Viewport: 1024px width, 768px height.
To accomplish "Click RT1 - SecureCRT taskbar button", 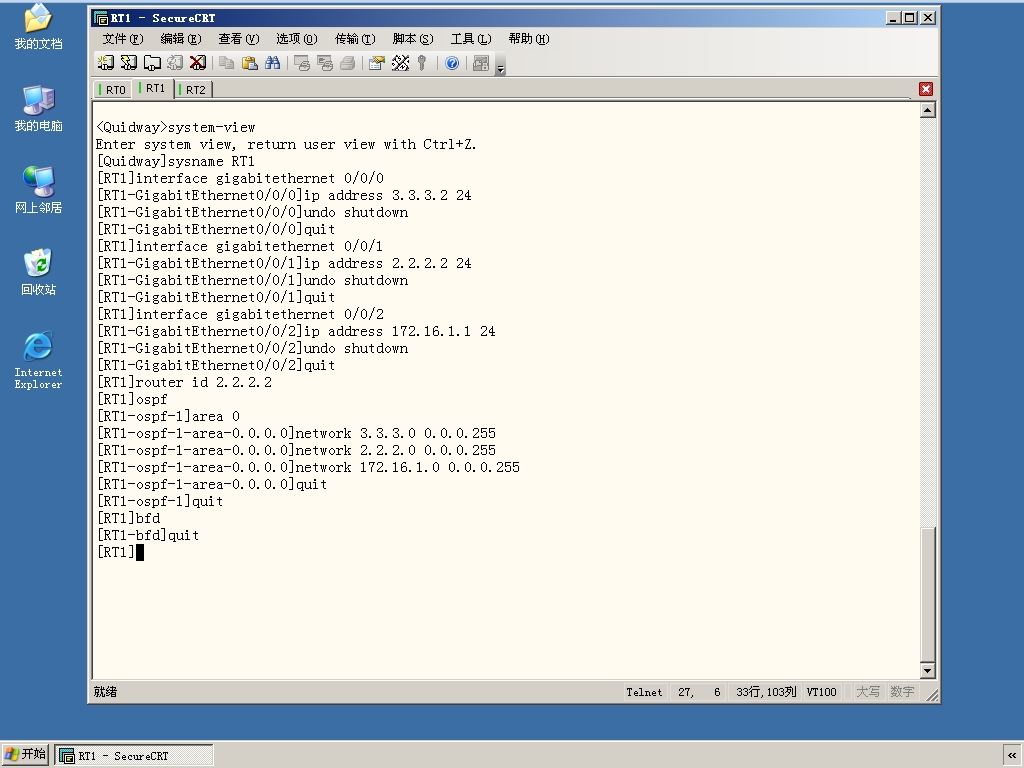I will pos(134,756).
